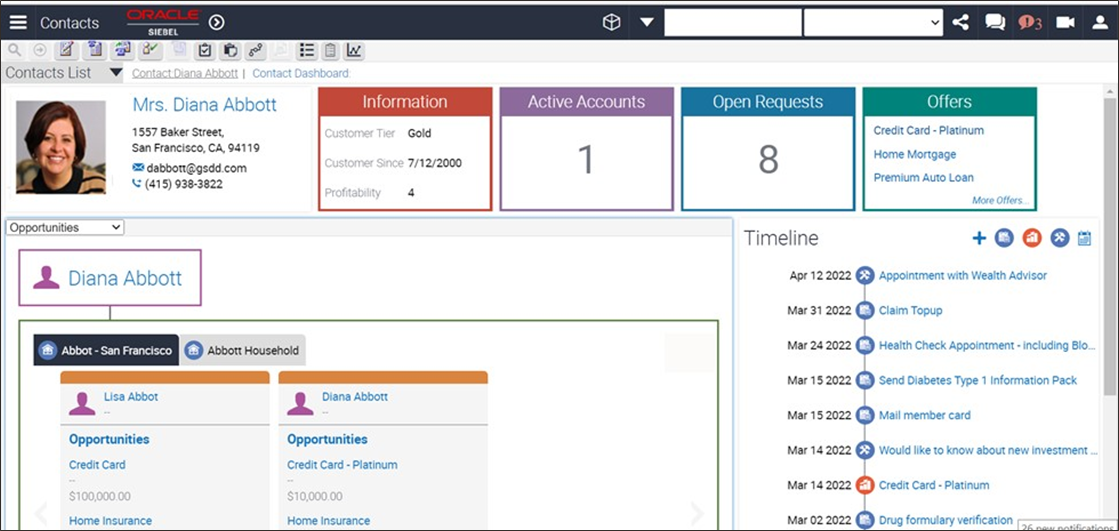This screenshot has height=531, width=1119.
Task: Click the Apr 12 2022 timeline marker icon
Action: 865,275
